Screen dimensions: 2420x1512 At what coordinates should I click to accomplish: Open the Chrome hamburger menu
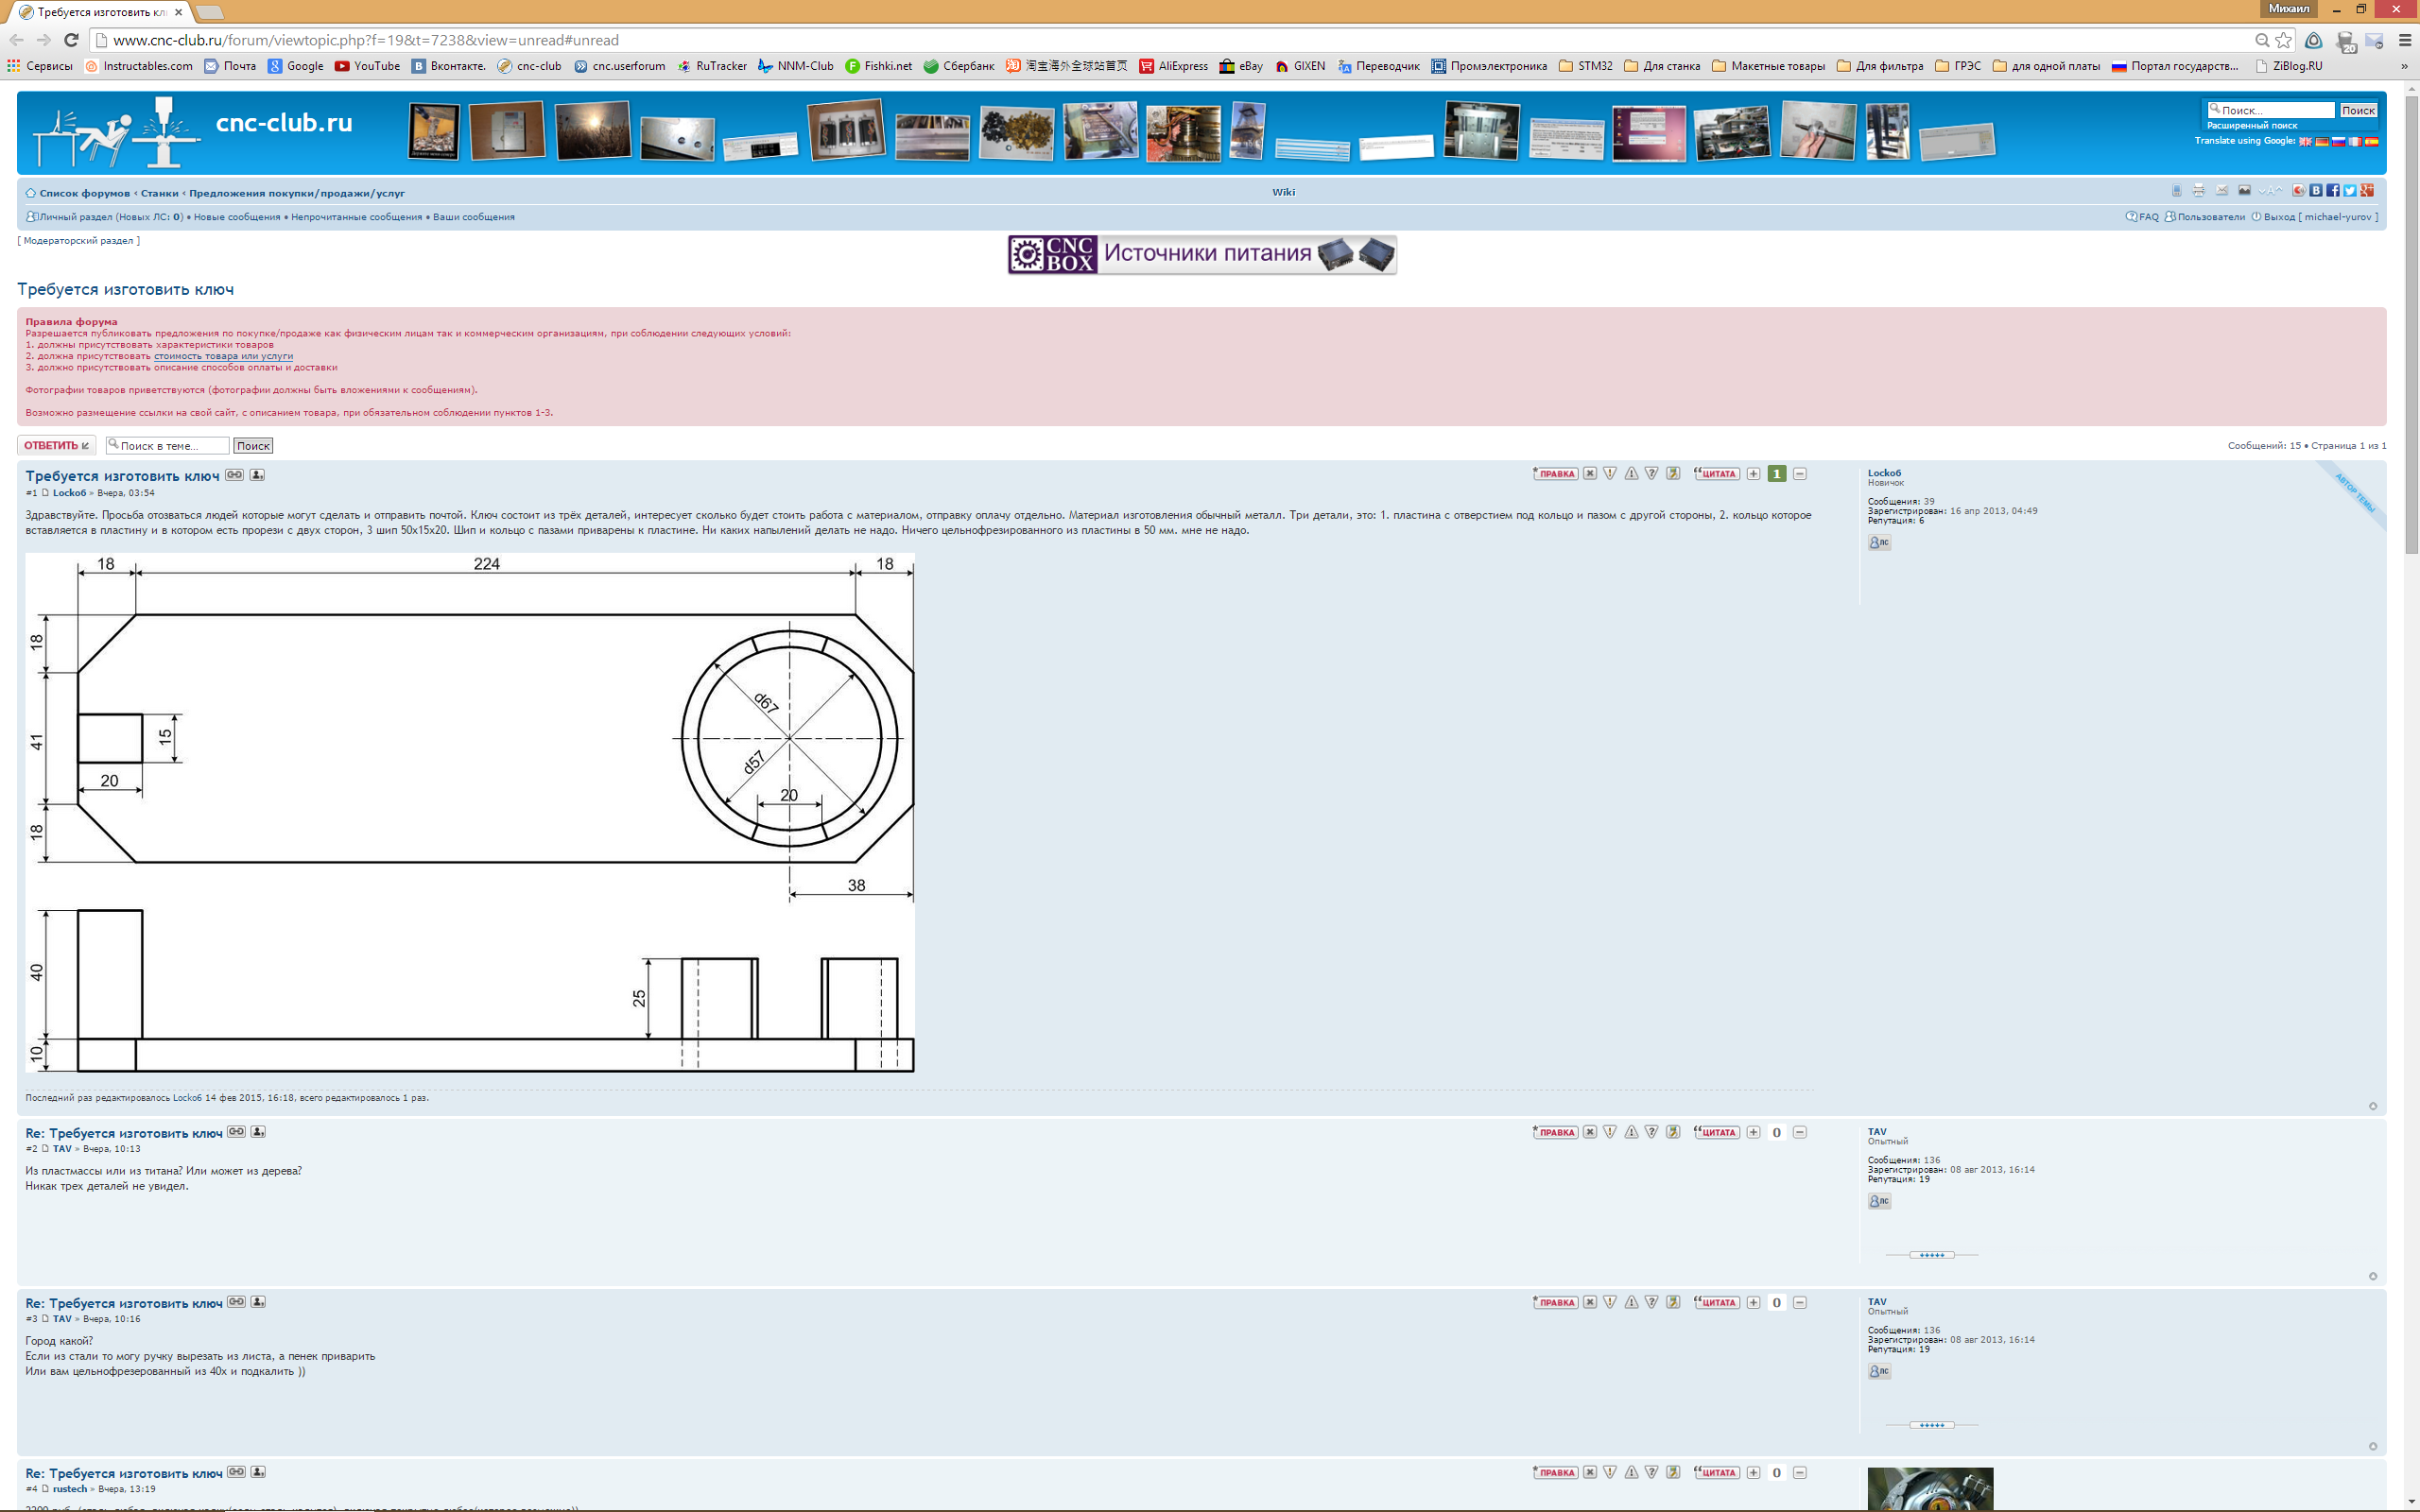pyautogui.click(x=2405, y=40)
